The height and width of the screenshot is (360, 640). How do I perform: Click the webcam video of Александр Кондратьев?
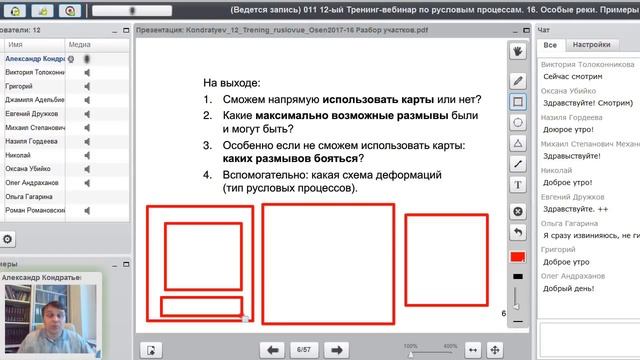(x=51, y=319)
